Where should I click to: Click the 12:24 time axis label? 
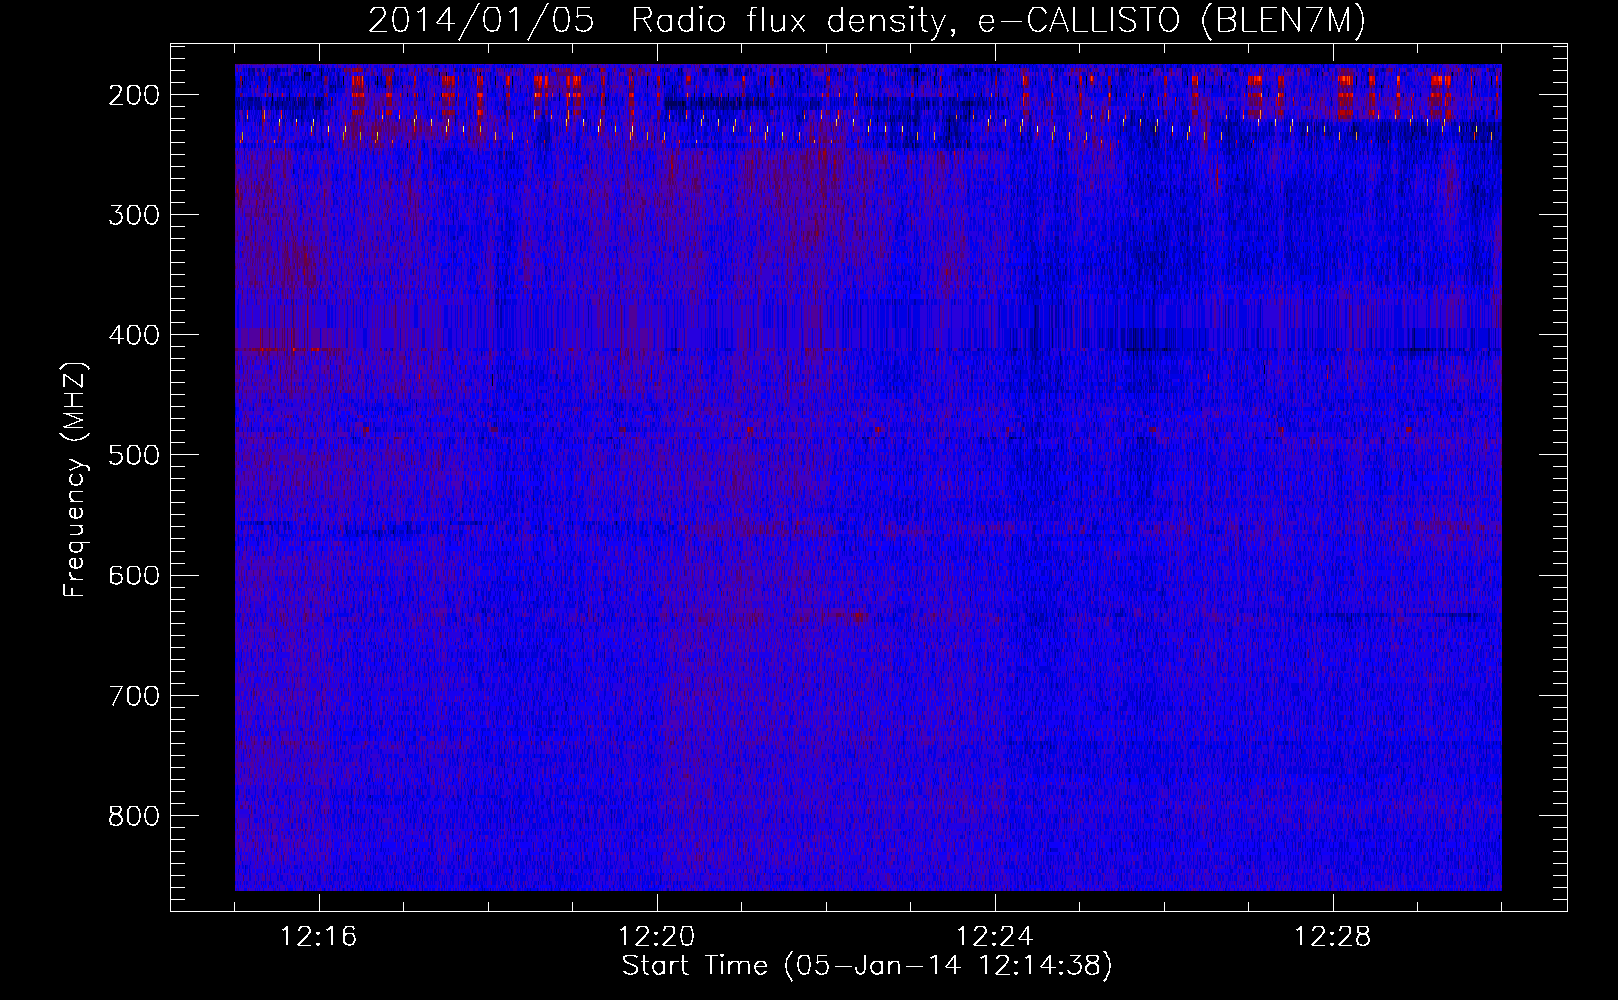pos(995,937)
